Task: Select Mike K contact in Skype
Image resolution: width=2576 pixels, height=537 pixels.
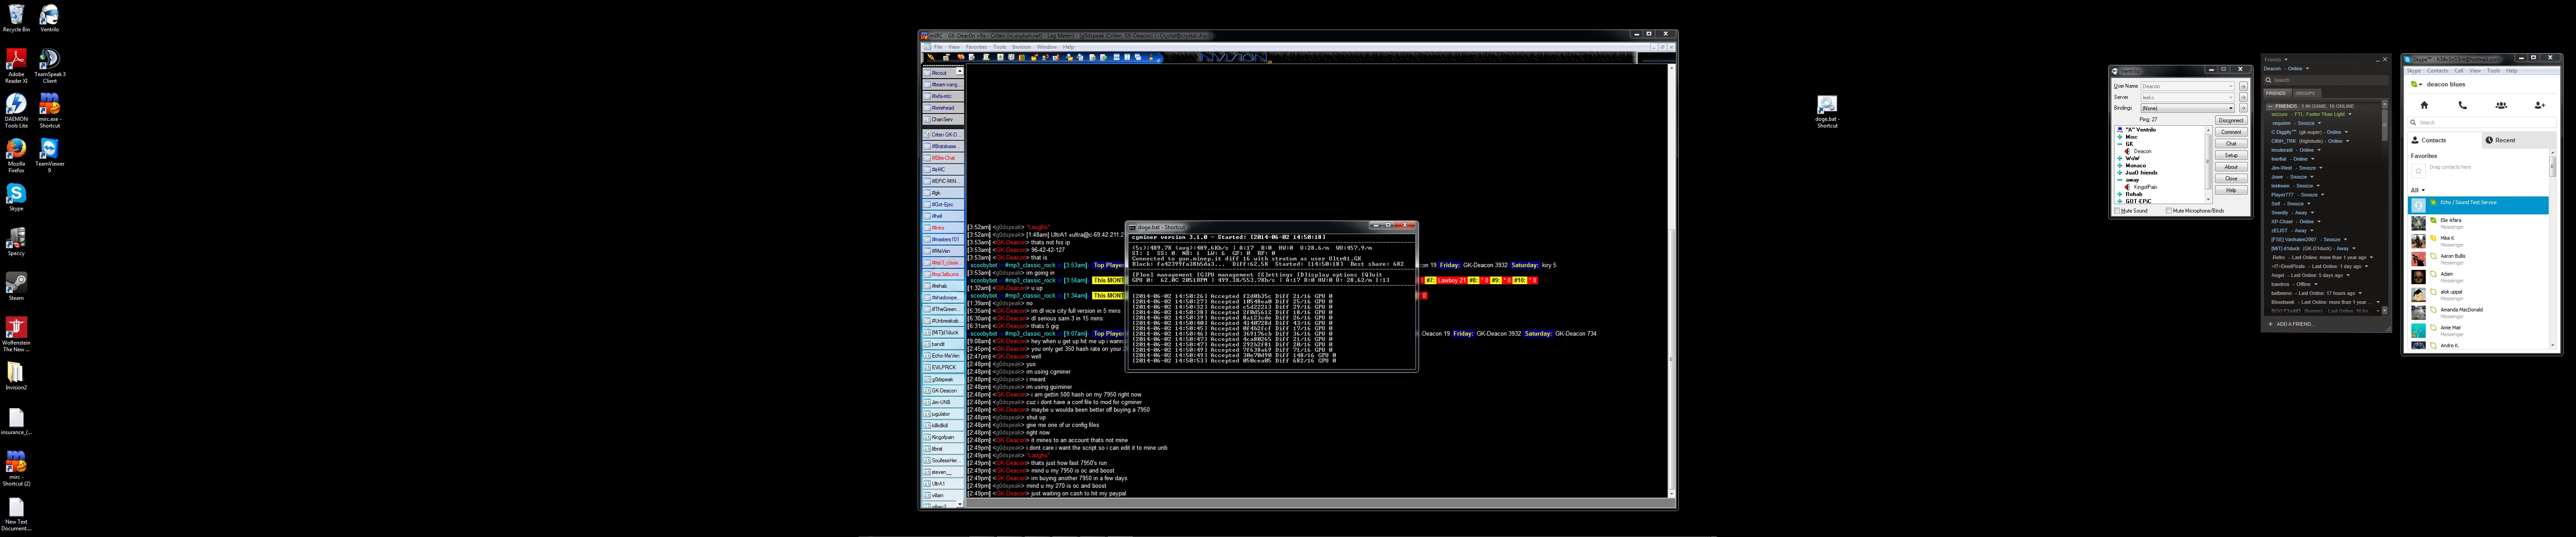Action: pos(2478,241)
